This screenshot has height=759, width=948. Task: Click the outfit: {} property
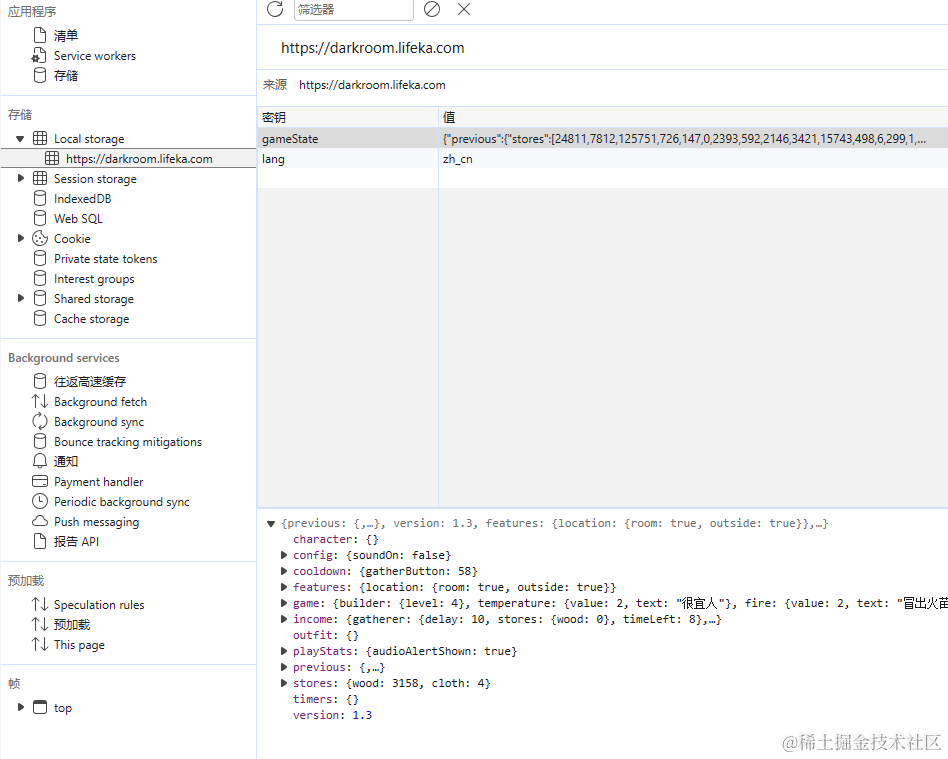(x=326, y=635)
